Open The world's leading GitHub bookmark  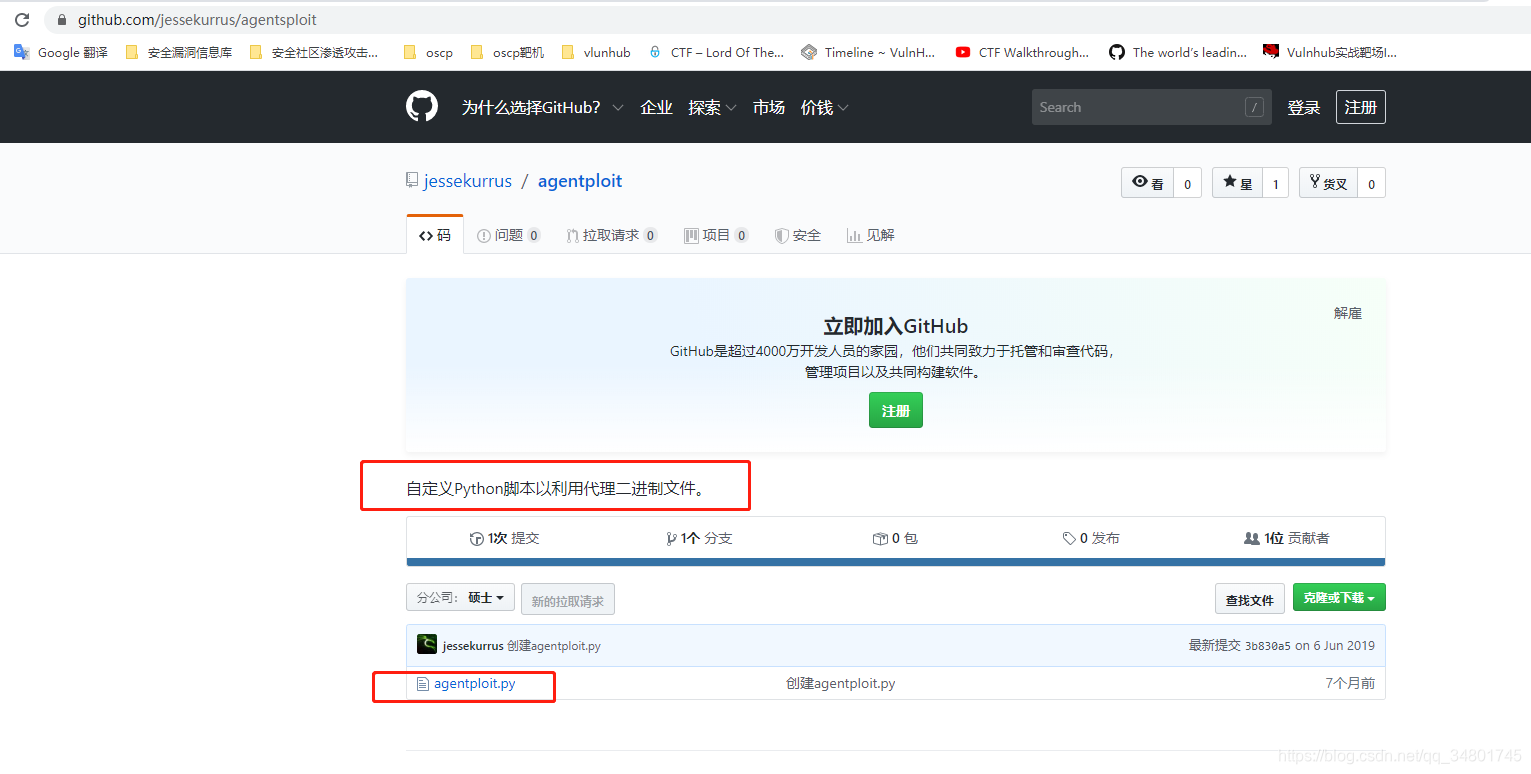pos(1178,52)
